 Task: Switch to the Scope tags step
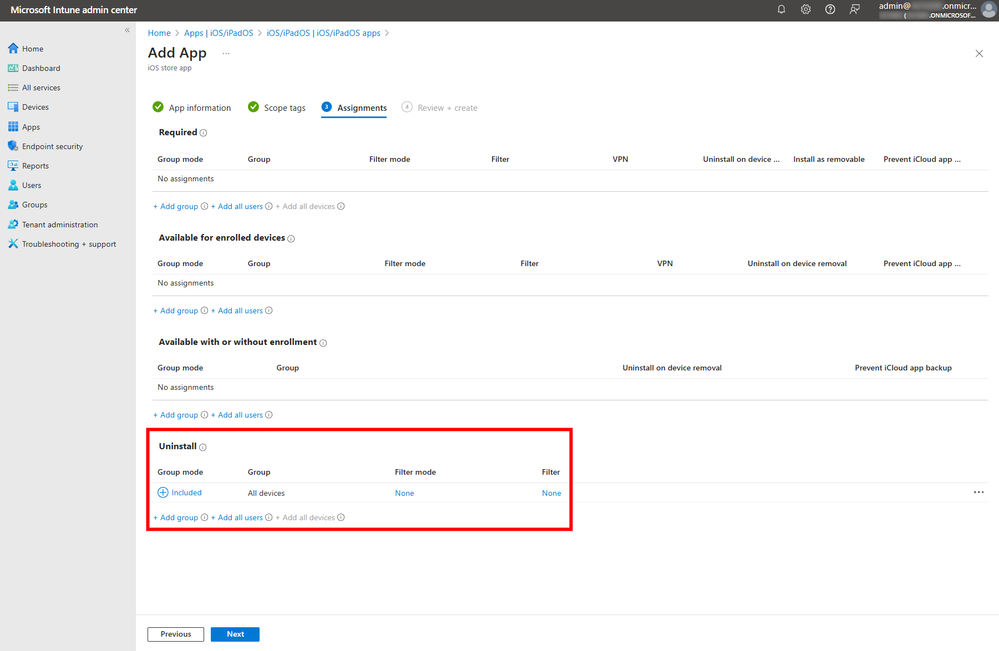277,108
